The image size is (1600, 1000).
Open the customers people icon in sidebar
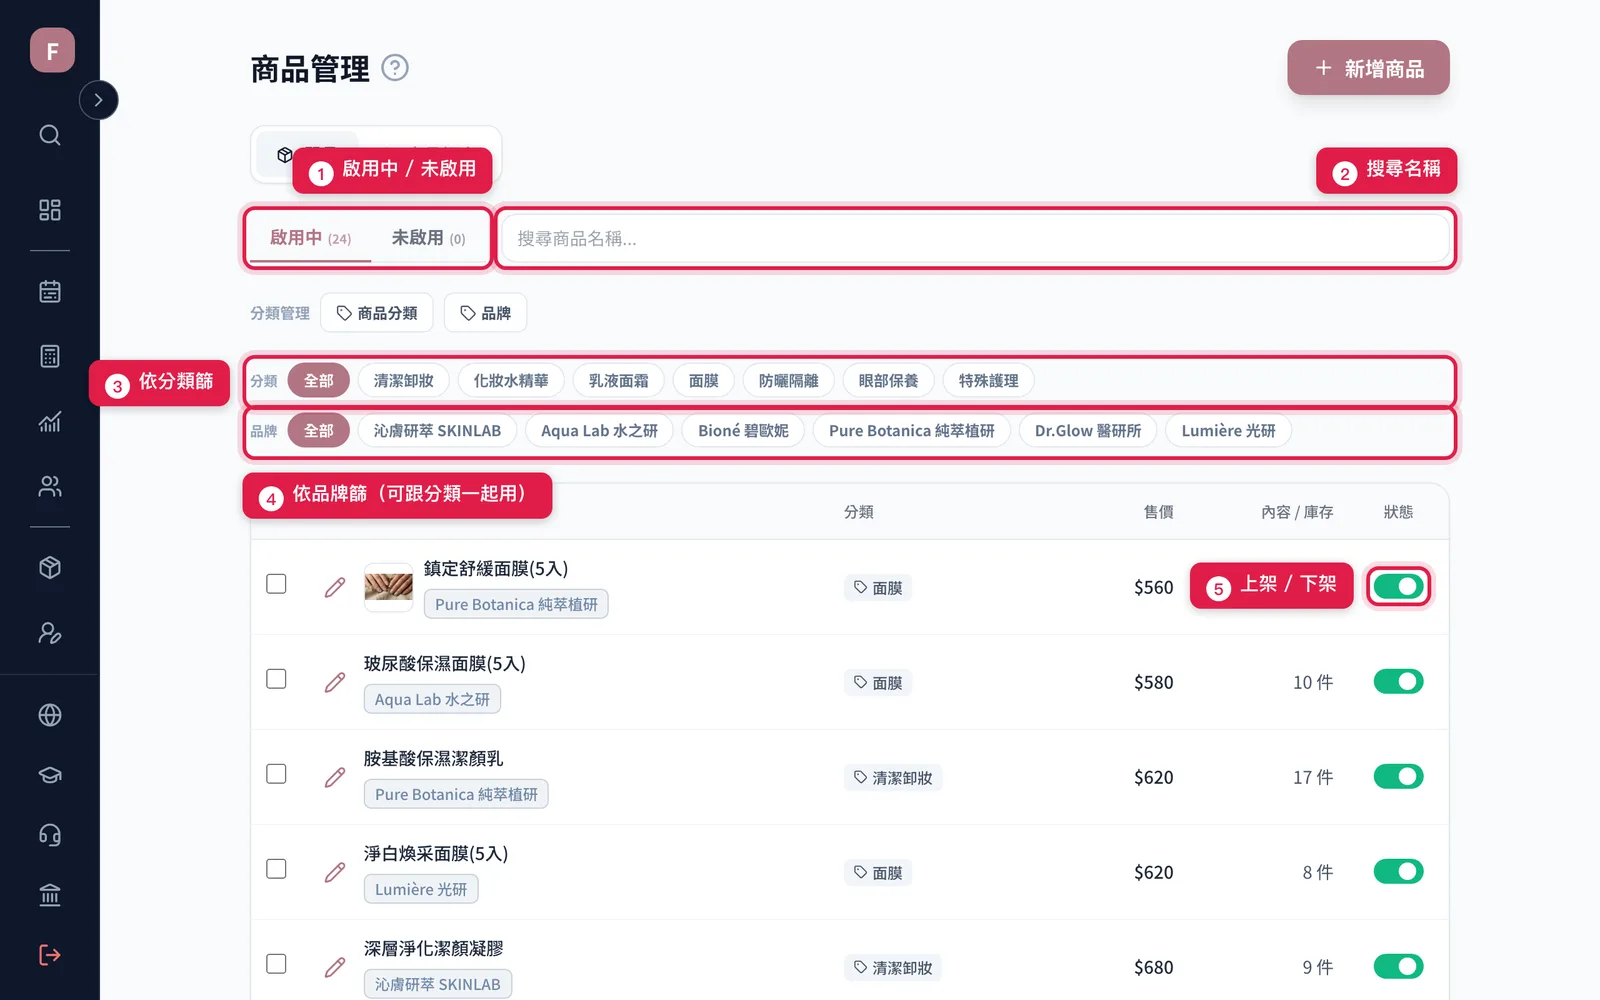click(x=50, y=486)
